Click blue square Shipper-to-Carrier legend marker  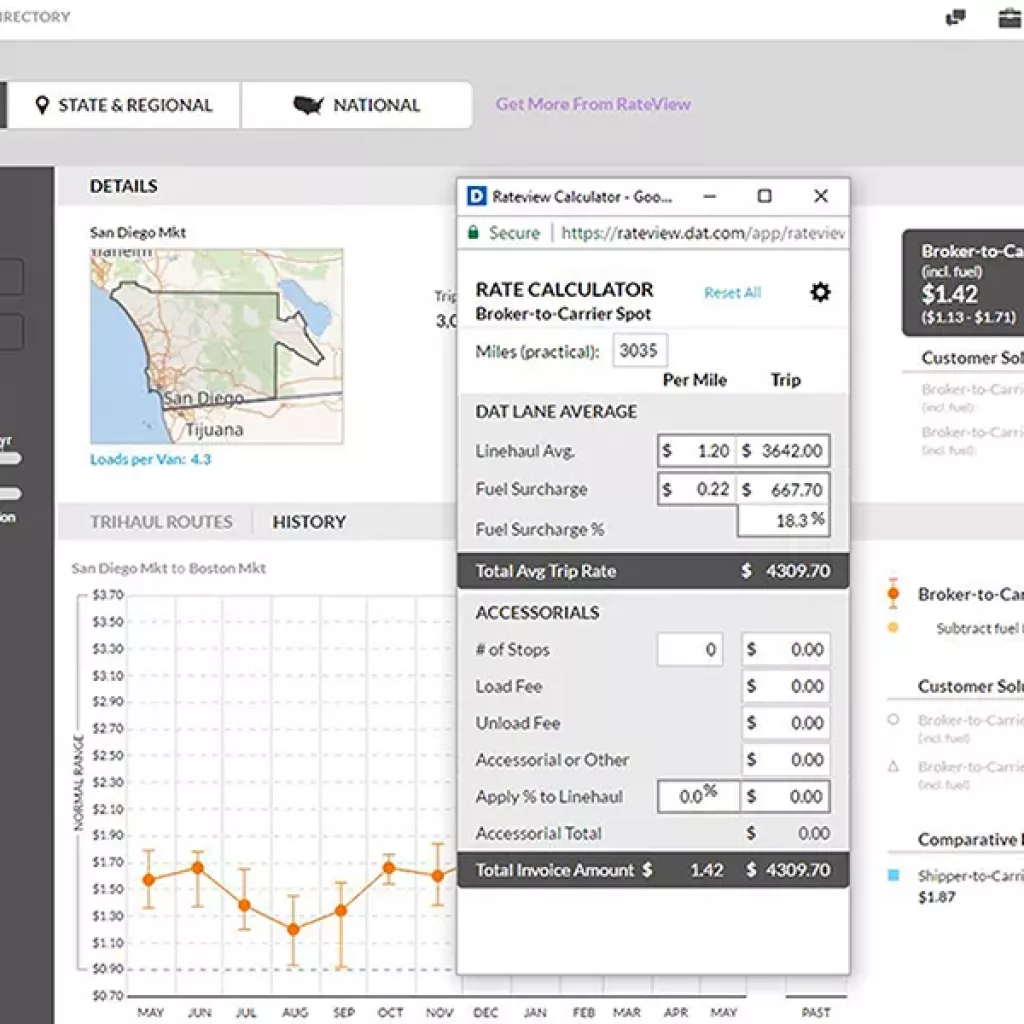[893, 875]
